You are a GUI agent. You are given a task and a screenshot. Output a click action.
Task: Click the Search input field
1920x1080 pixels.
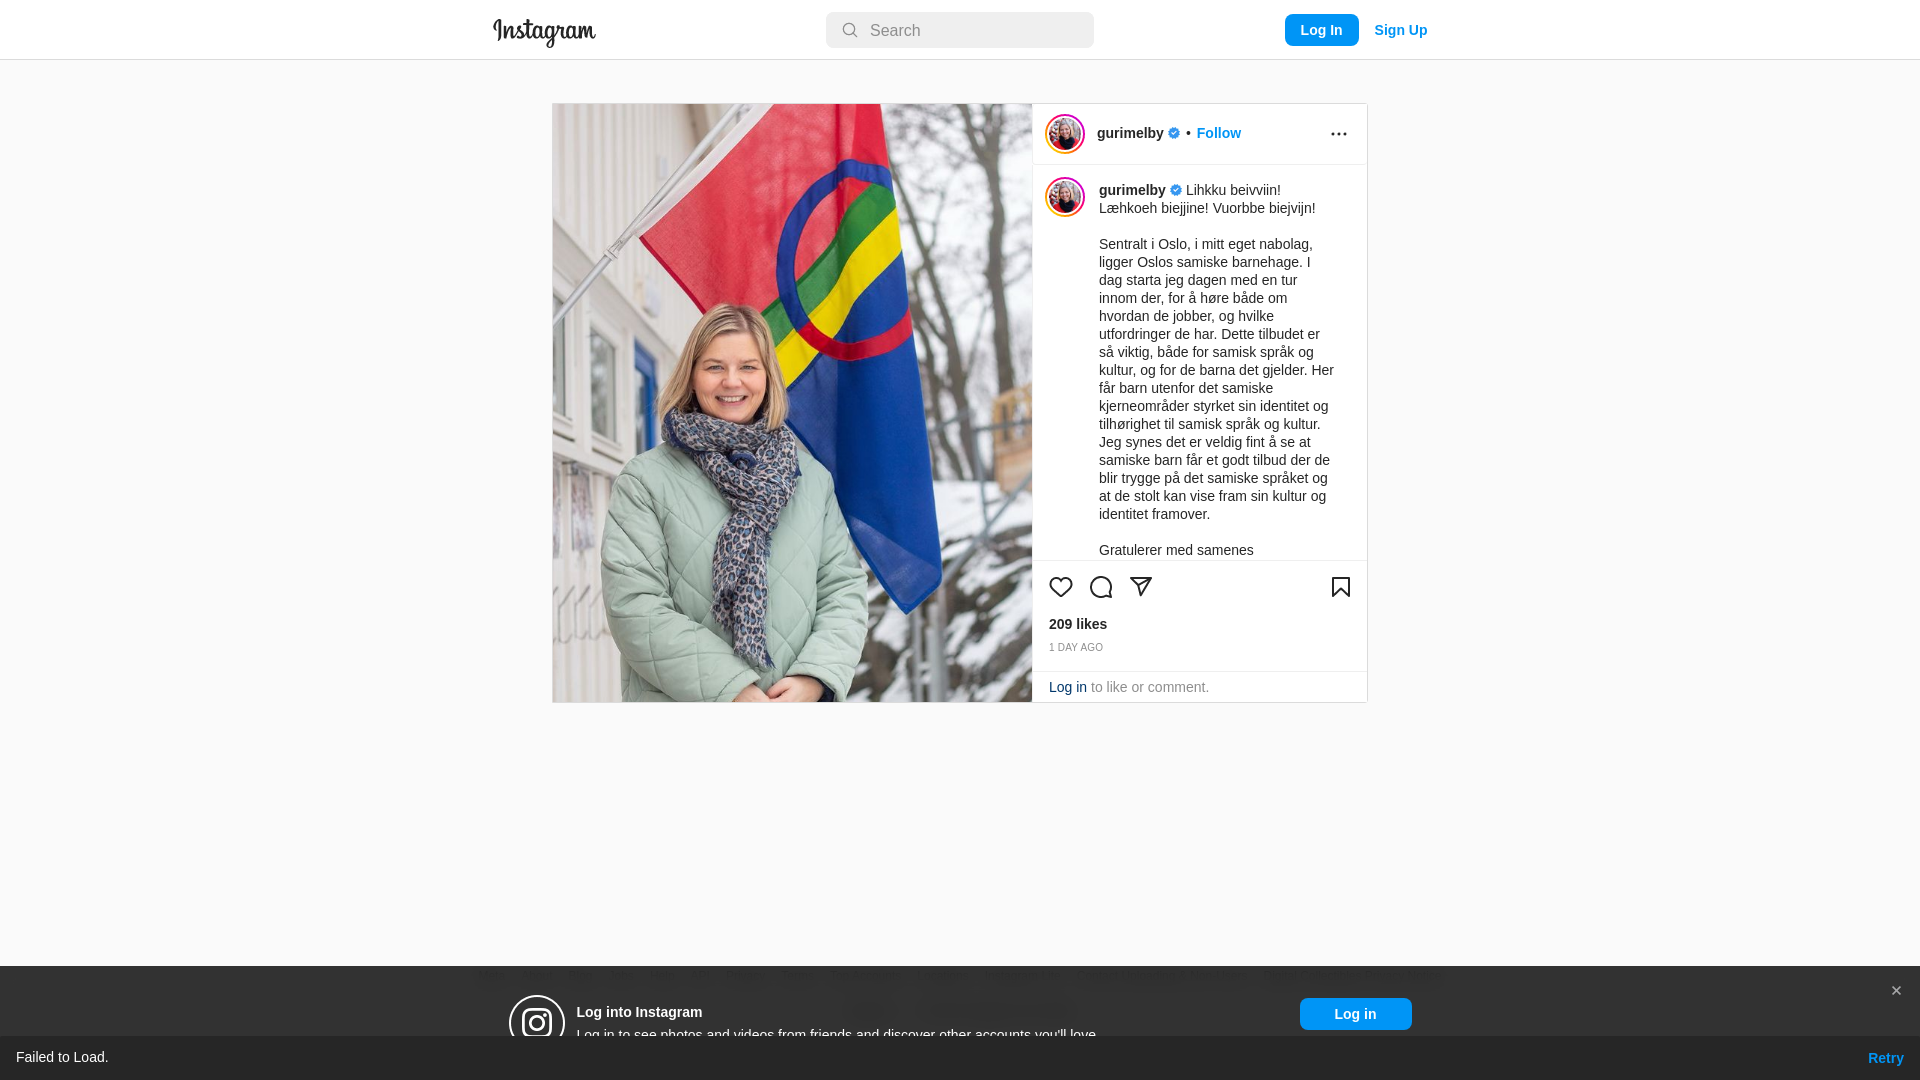(960, 30)
